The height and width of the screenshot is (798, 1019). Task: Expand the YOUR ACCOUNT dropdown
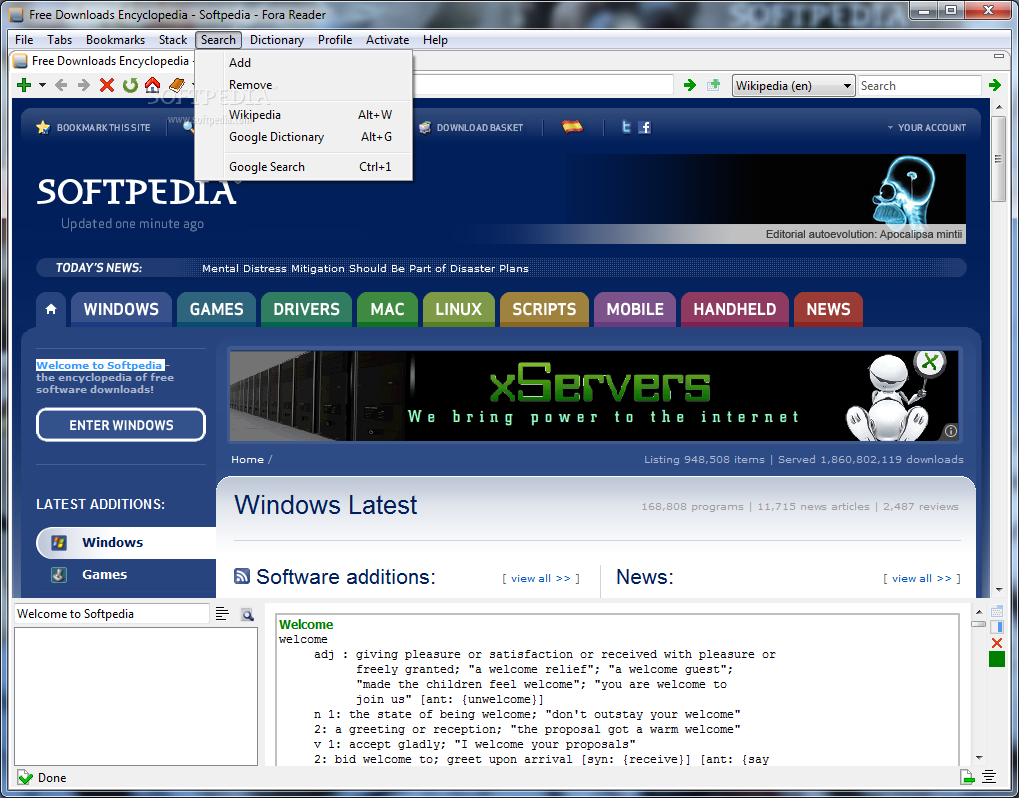point(927,127)
